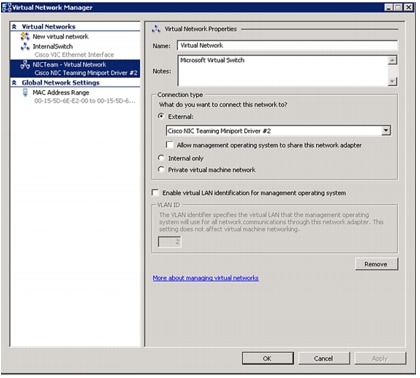Select New virtual network entry
The height and width of the screenshot is (378, 420).
60,36
